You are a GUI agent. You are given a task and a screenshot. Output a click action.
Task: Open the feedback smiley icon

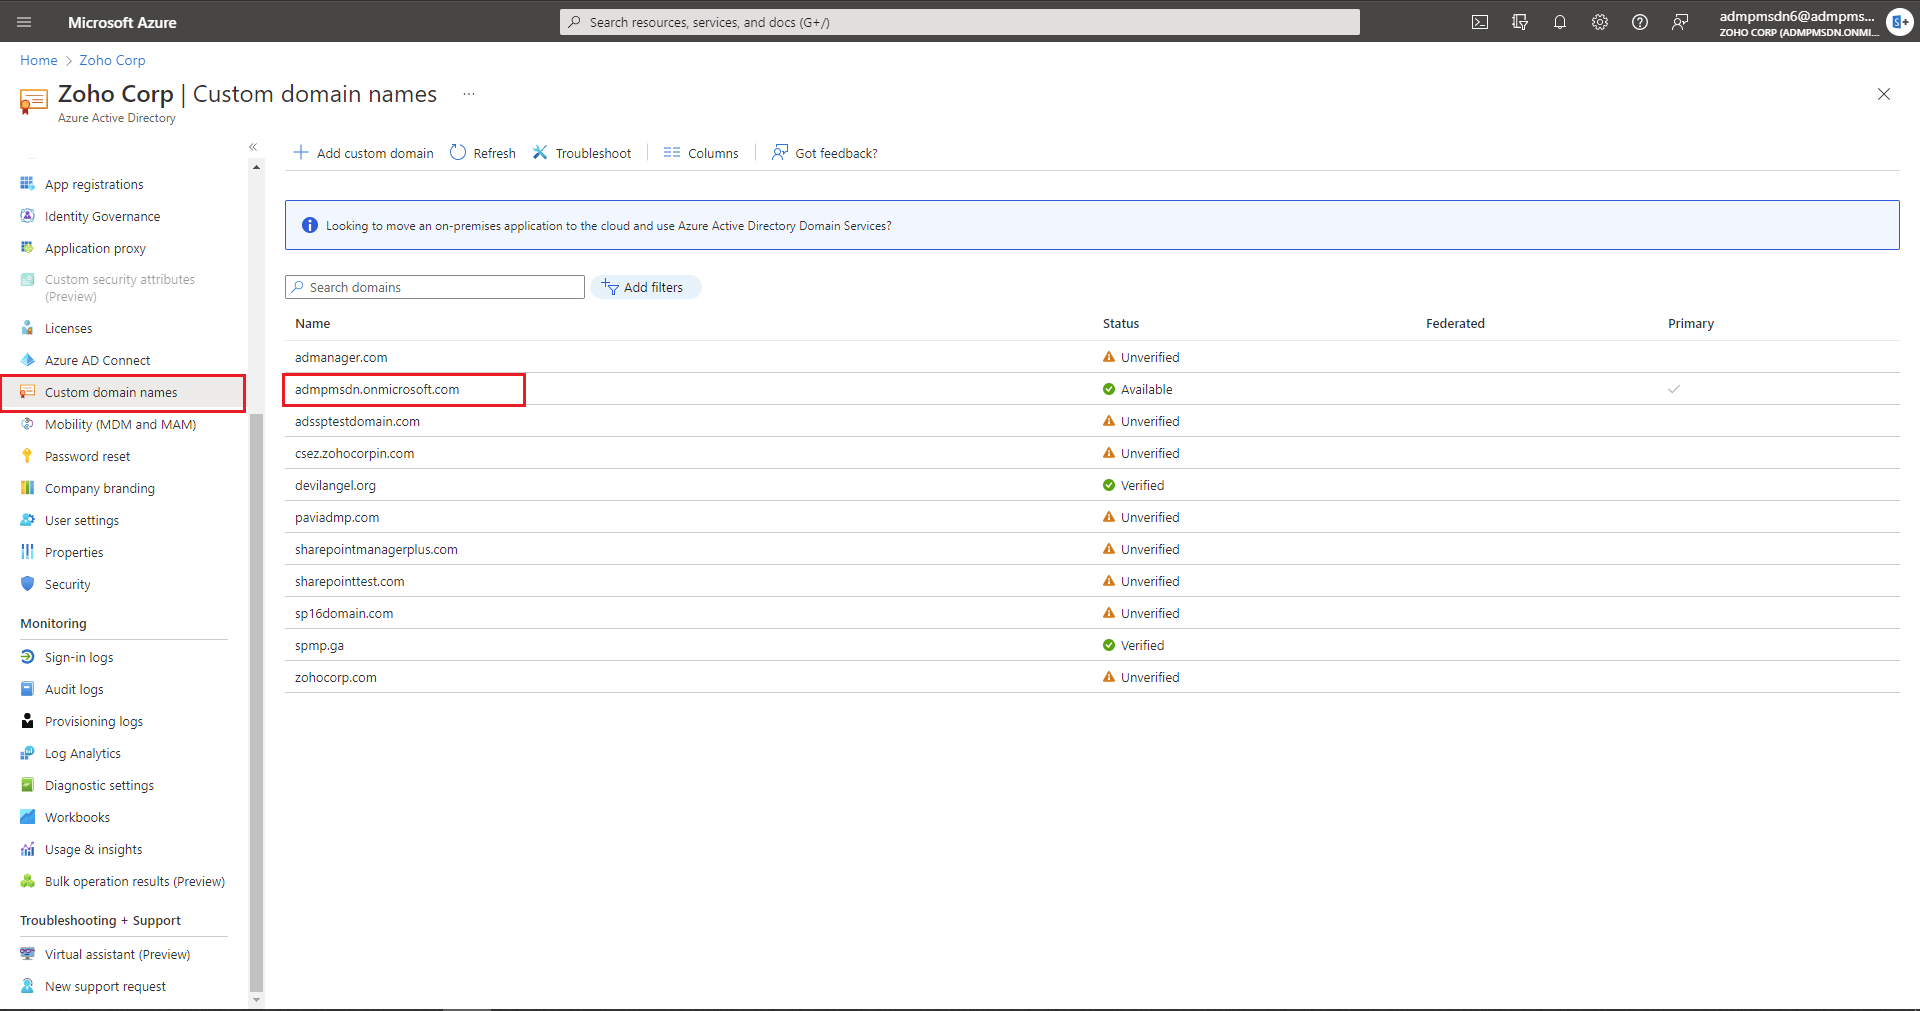1680,21
